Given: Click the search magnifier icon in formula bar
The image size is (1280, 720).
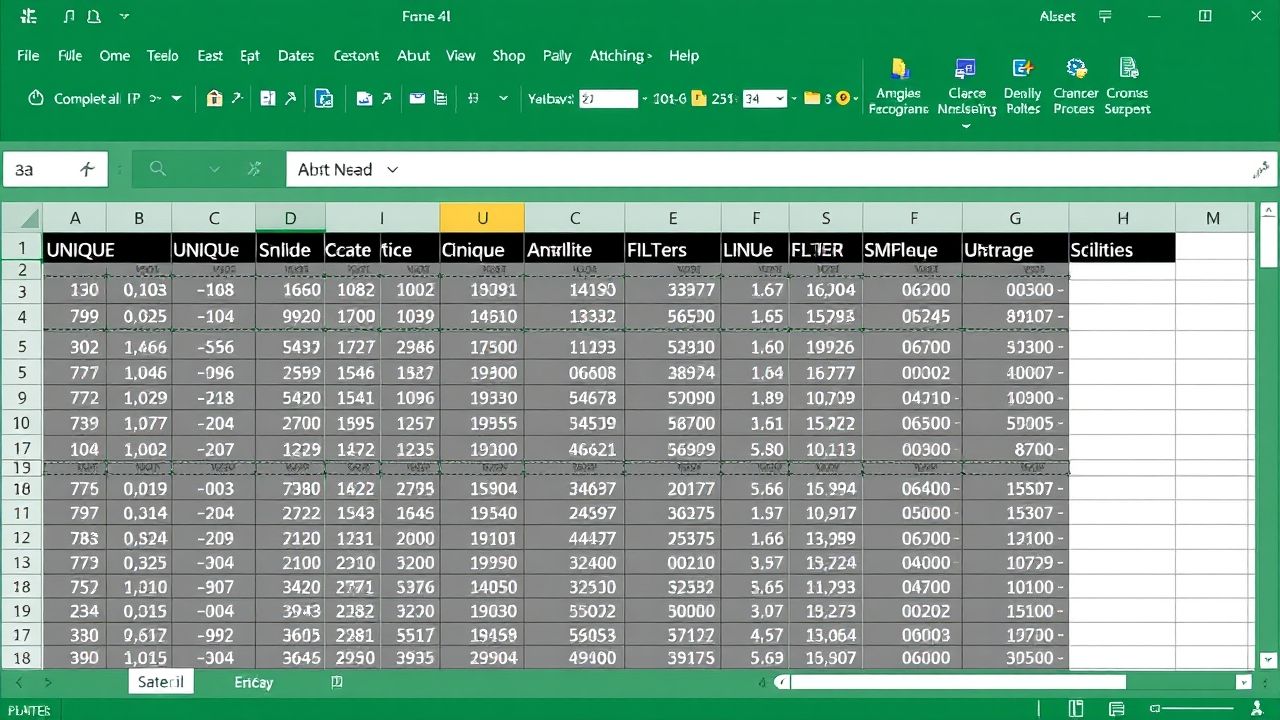Looking at the screenshot, I should pyautogui.click(x=157, y=169).
